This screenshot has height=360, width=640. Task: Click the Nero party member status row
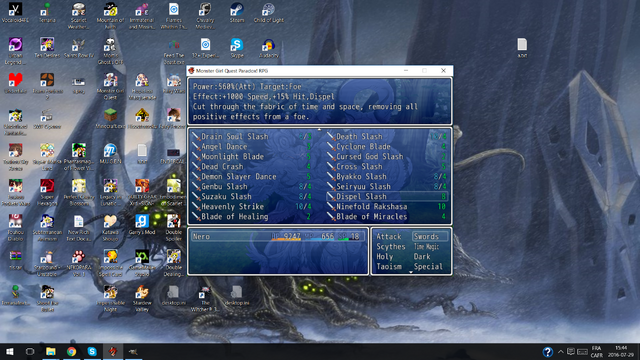(278, 236)
